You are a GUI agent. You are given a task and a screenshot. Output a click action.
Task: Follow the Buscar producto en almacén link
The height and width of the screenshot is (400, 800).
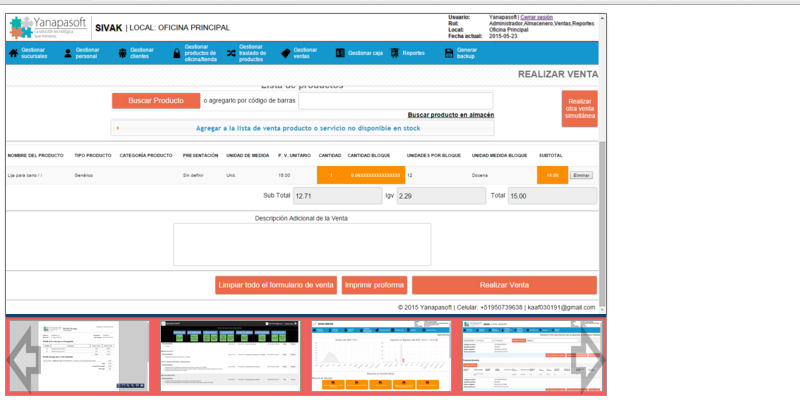tap(450, 116)
